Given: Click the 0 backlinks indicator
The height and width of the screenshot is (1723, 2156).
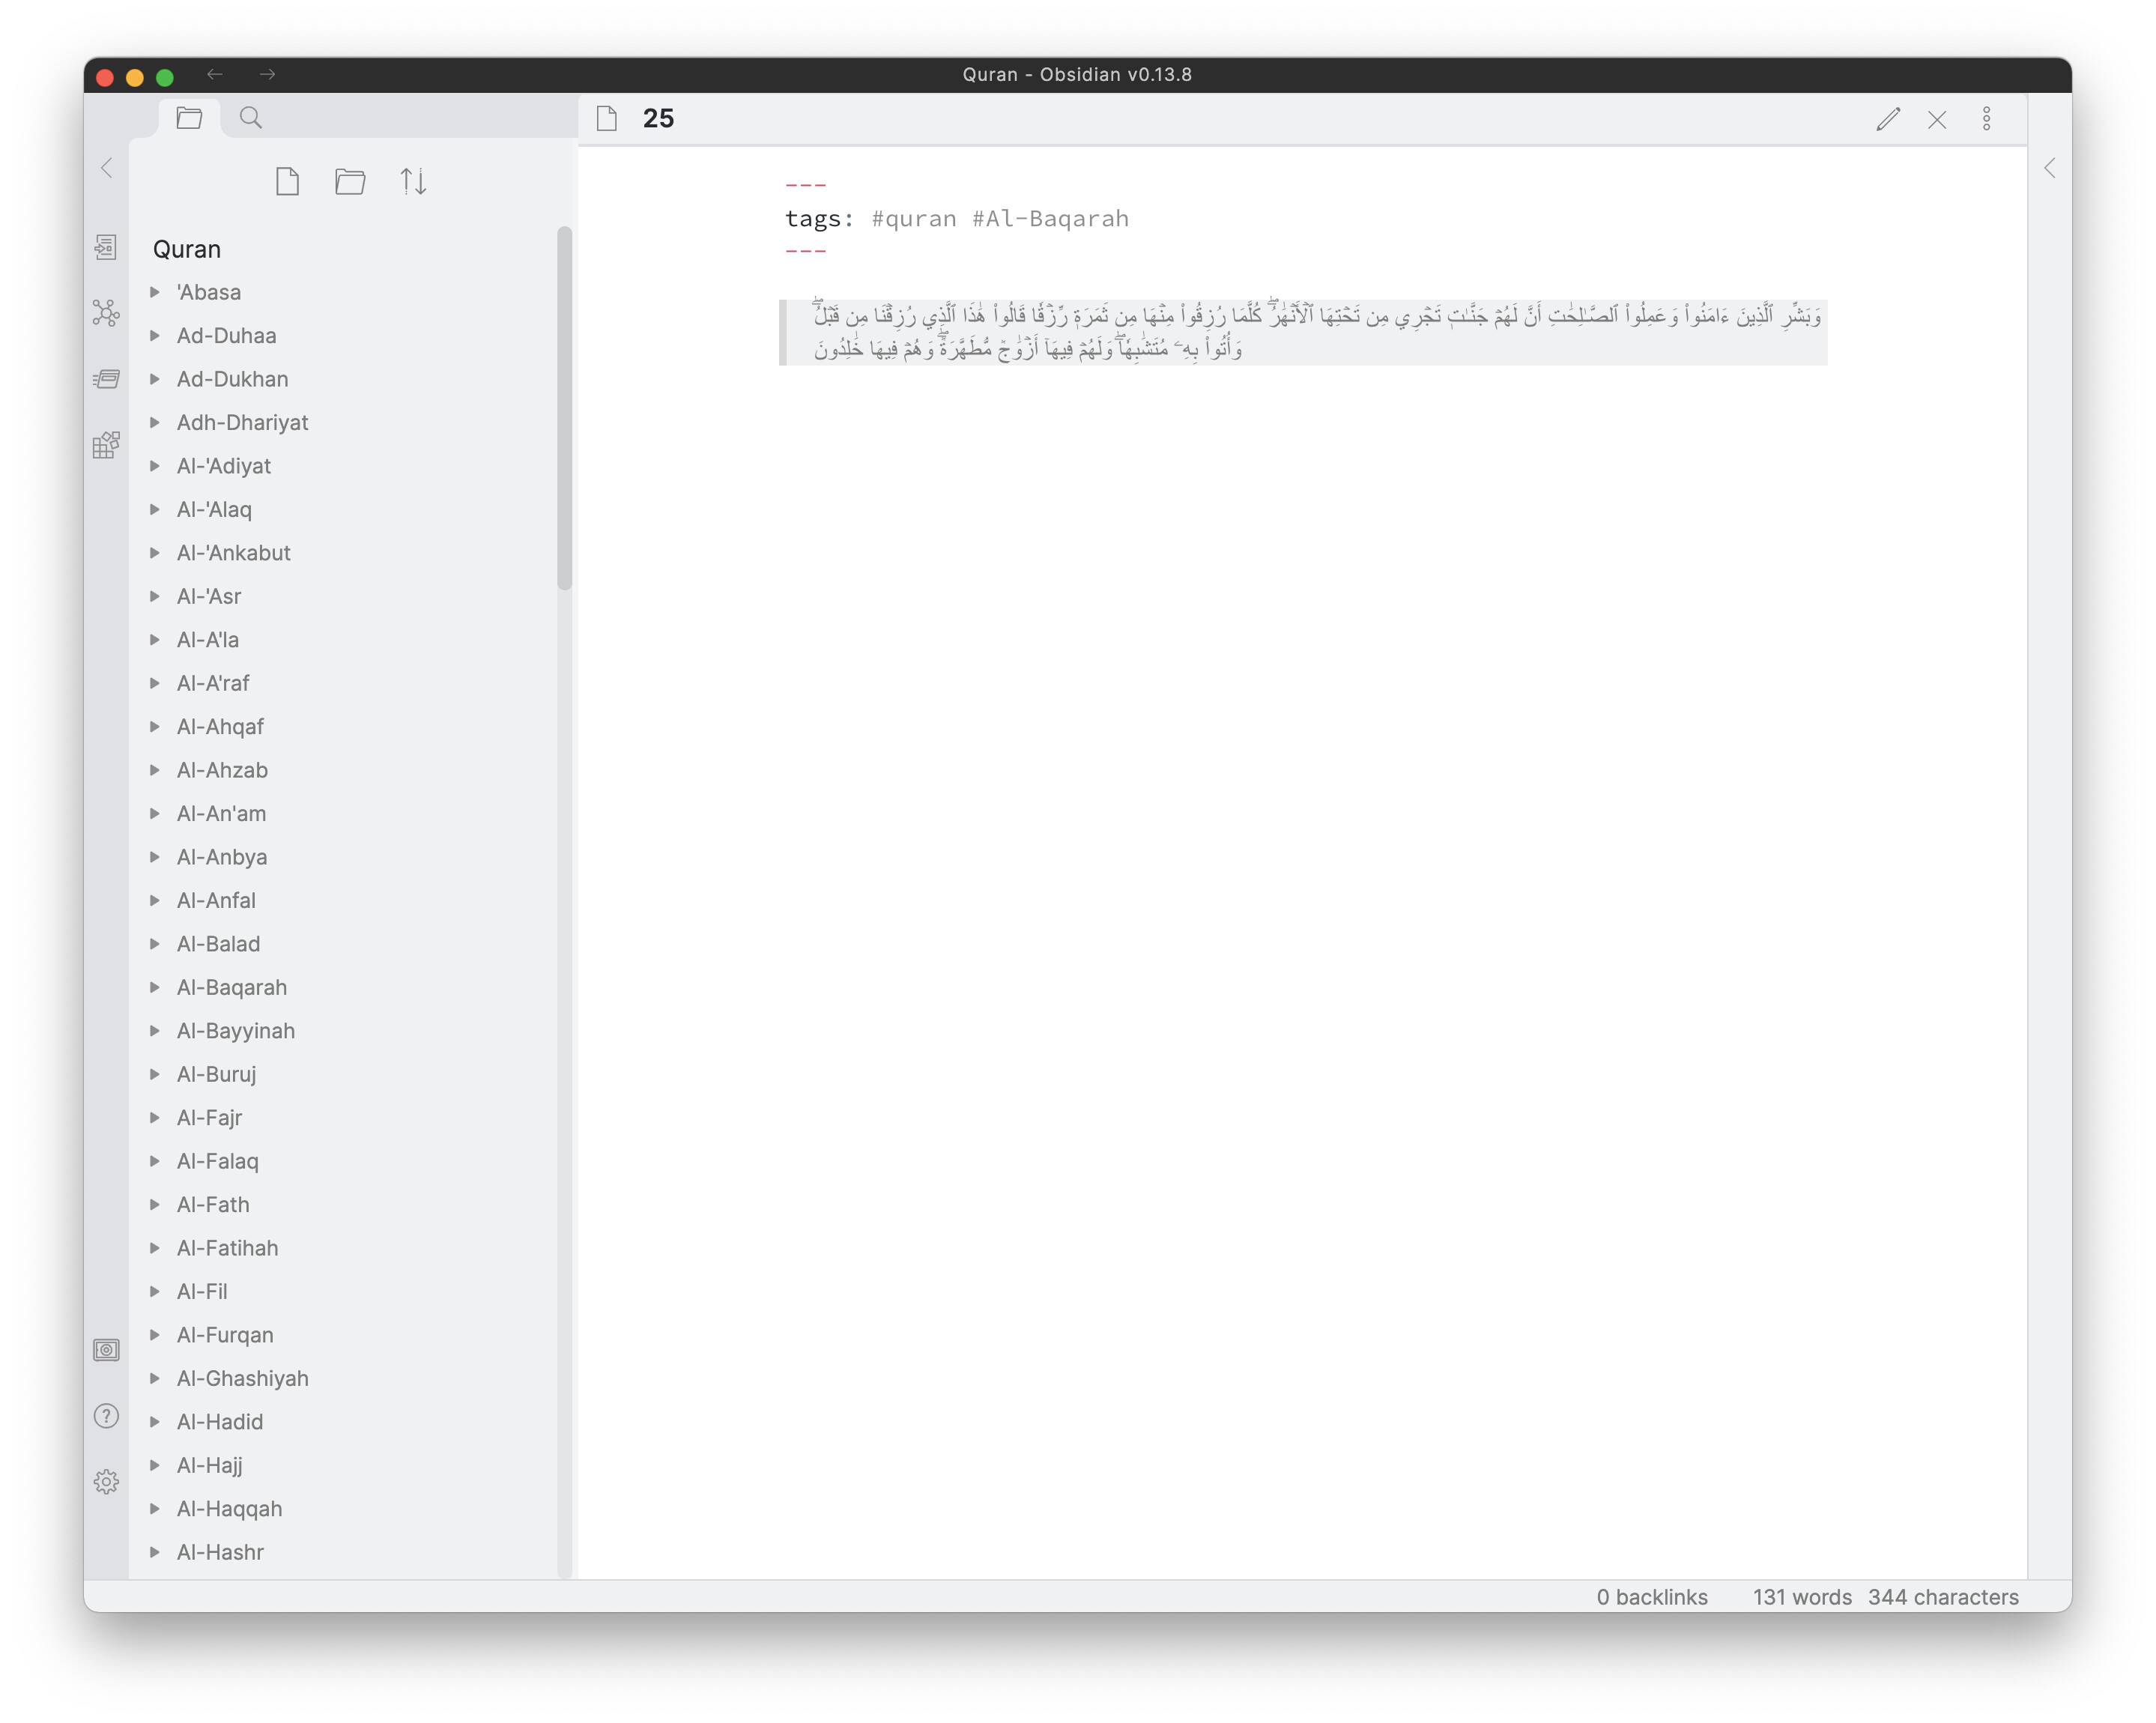Looking at the screenshot, I should coord(1653,1597).
